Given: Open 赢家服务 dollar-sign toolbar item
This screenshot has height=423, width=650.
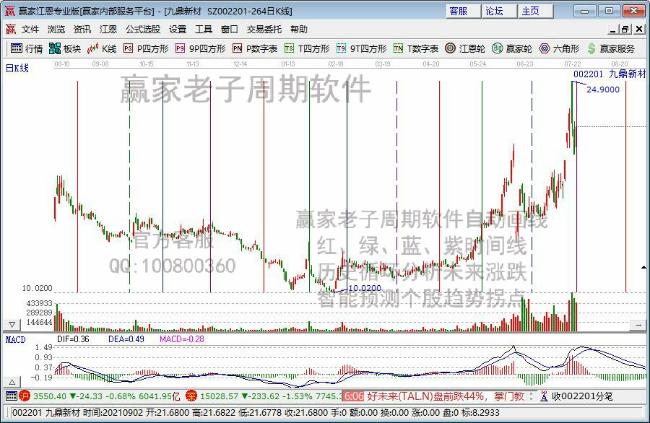Looking at the screenshot, I should [611, 49].
